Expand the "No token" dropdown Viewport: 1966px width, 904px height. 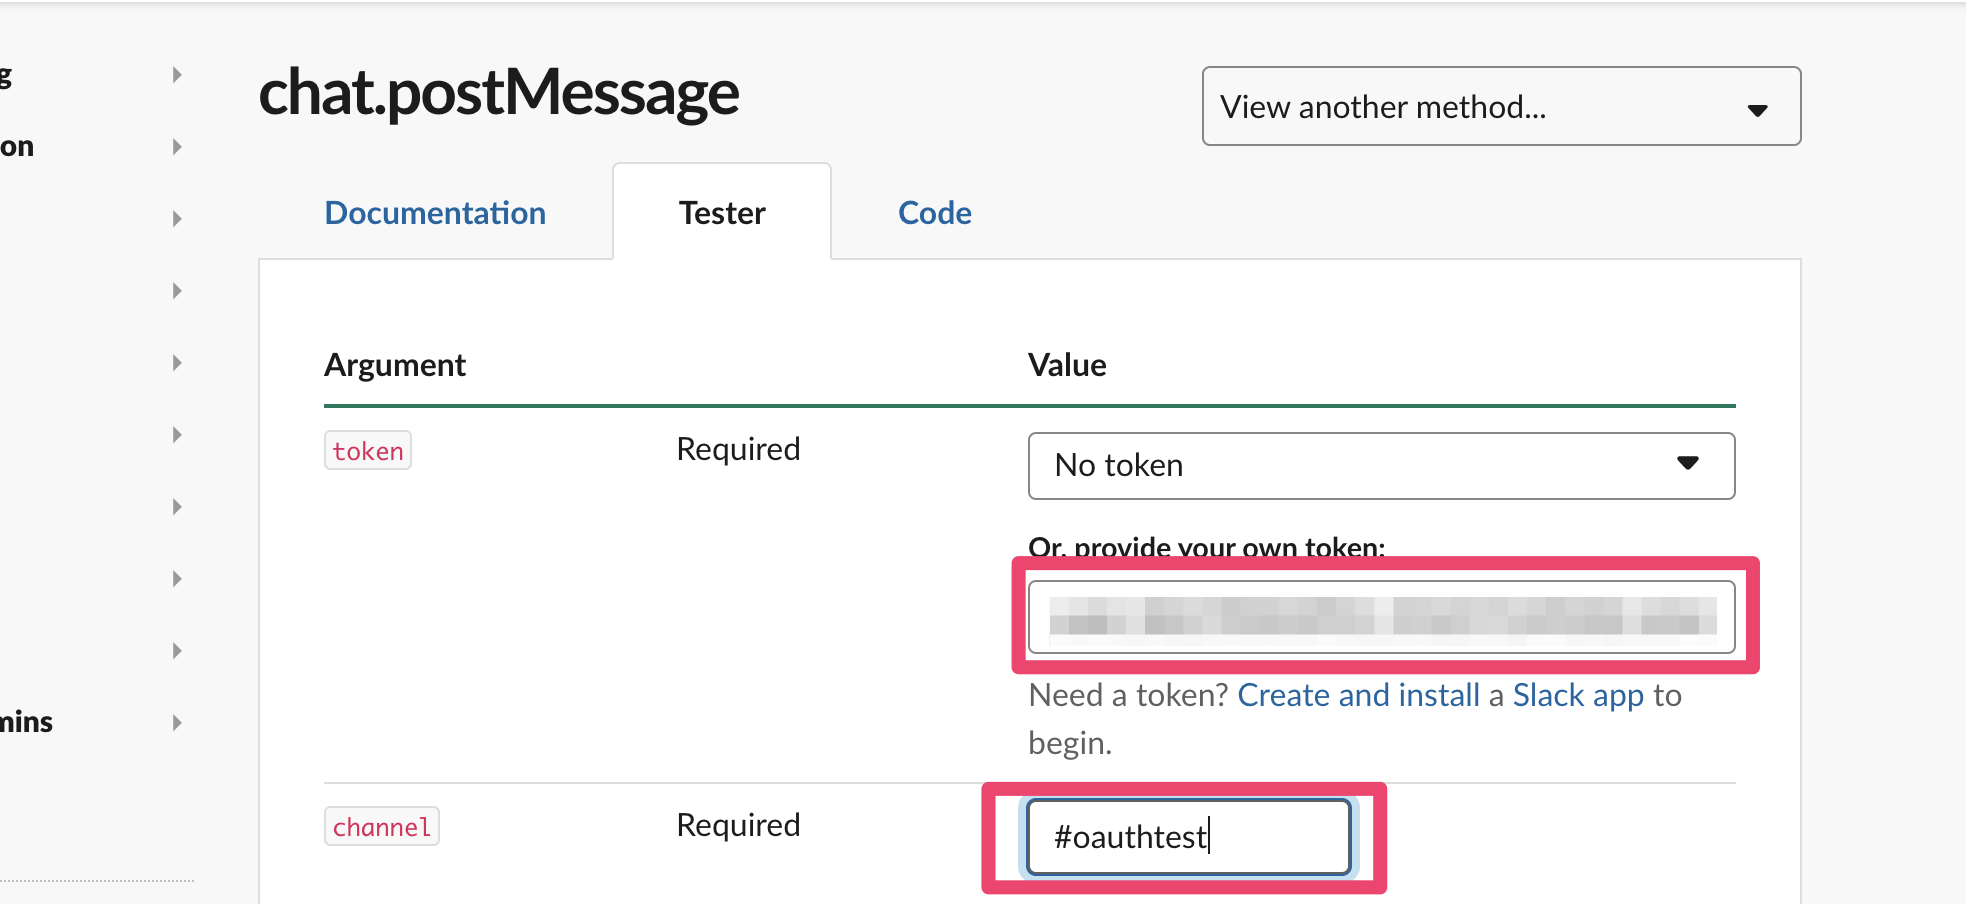(x=1380, y=465)
